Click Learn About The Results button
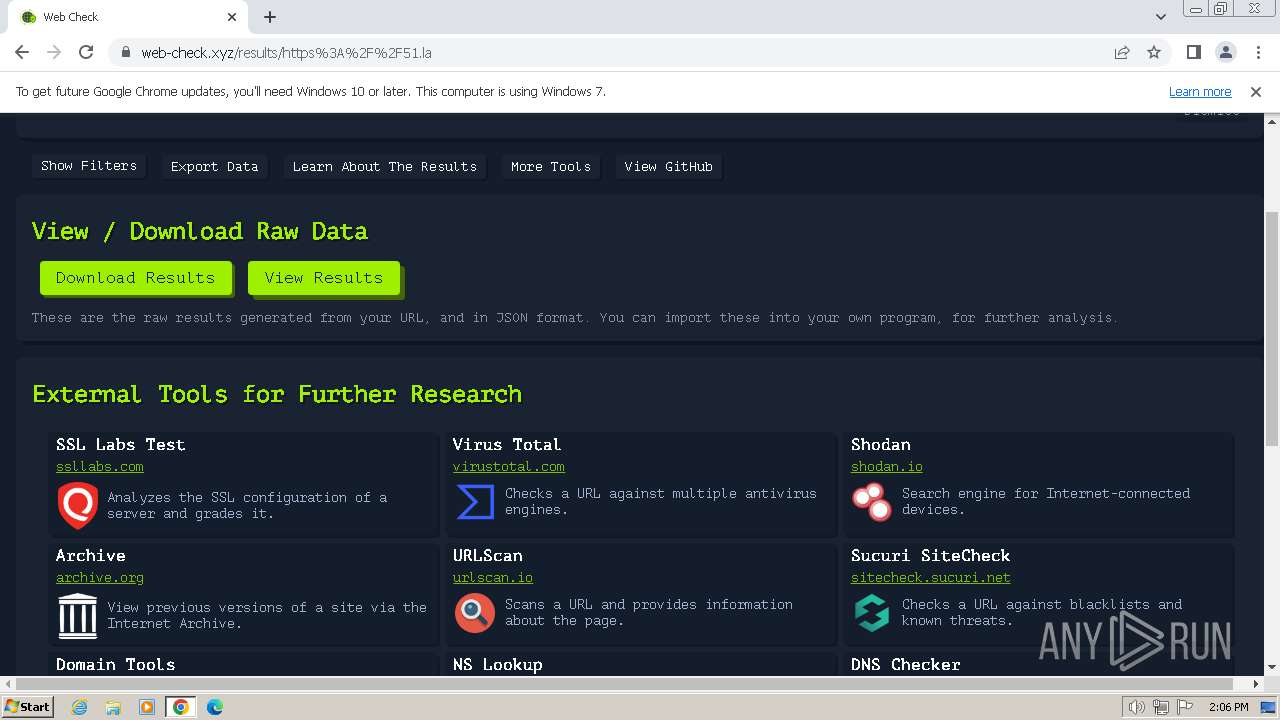Image resolution: width=1280 pixels, height=720 pixels. tap(384, 167)
